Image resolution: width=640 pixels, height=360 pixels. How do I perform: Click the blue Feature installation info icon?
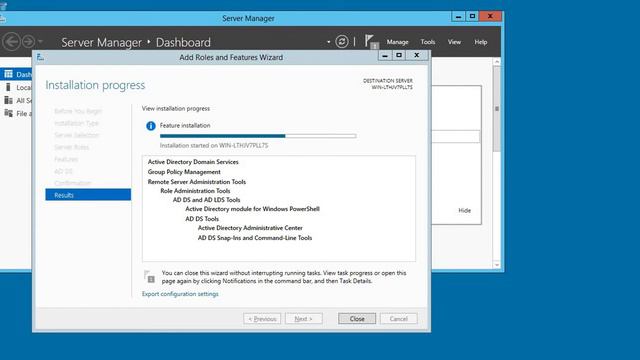(x=151, y=126)
